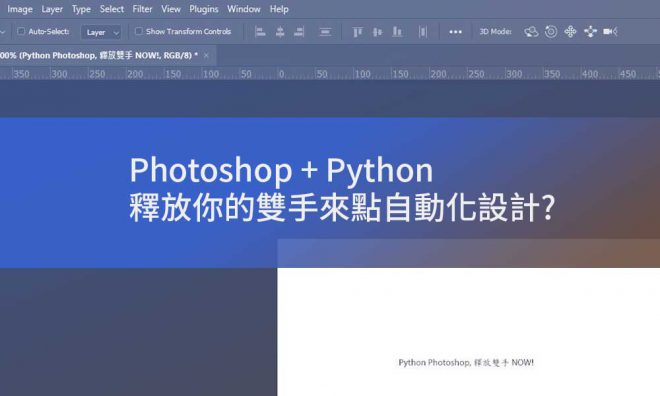Open the Window menu
This screenshot has height=396, width=660.
pos(244,9)
